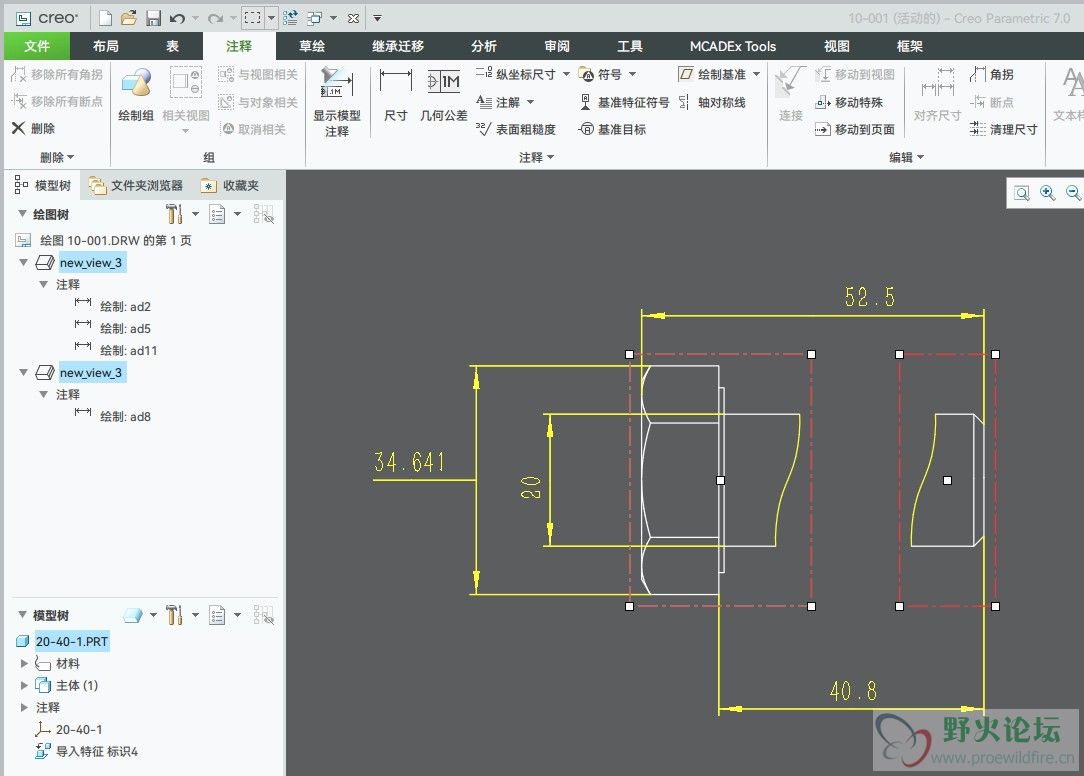
Task: Switch to the 布局 layout tab
Action: pyautogui.click(x=106, y=46)
